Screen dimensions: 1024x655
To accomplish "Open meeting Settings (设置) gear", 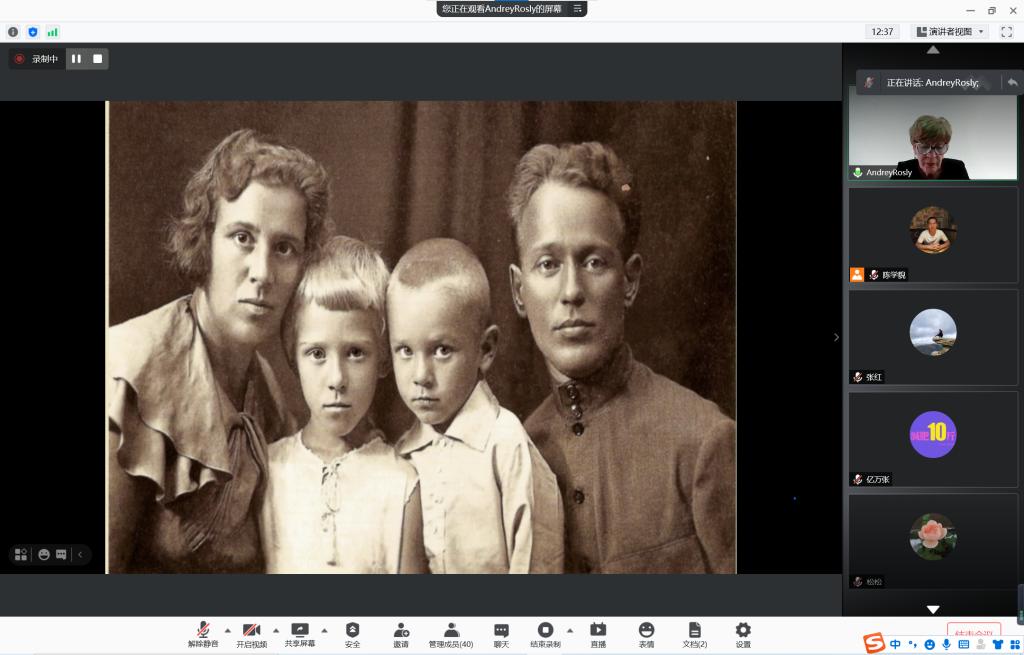I will (x=743, y=634).
